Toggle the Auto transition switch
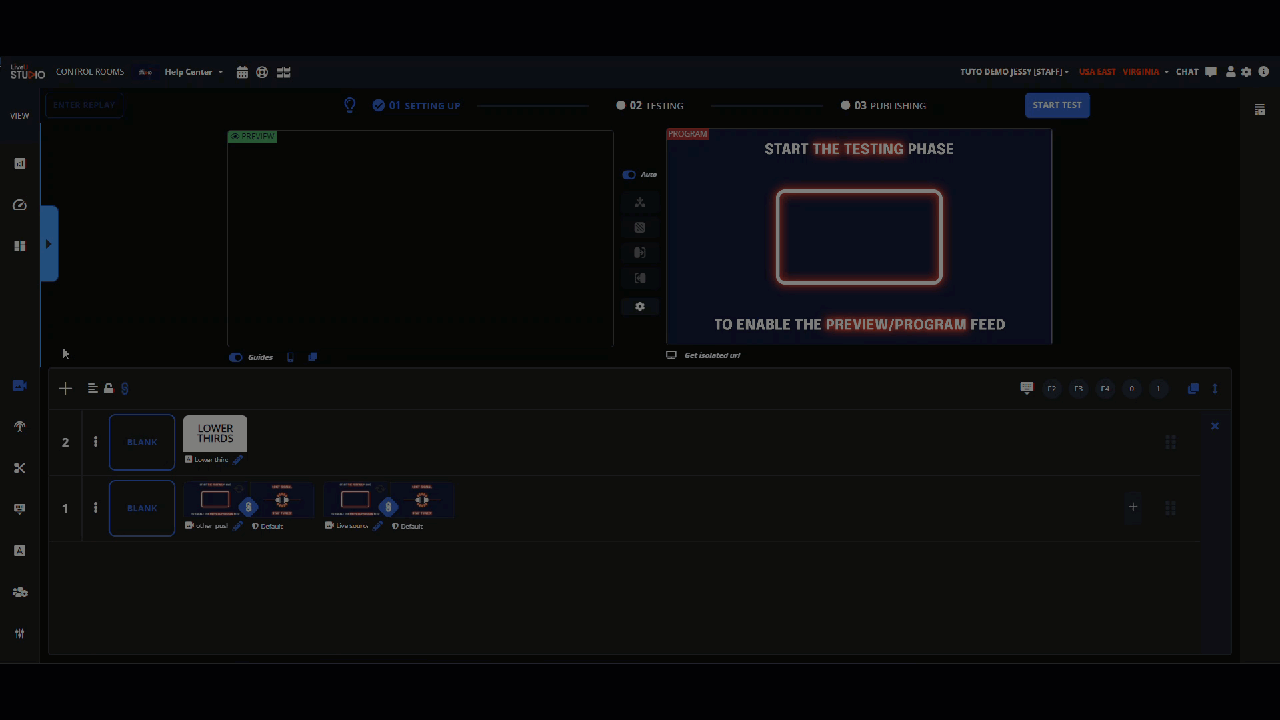 pos(629,174)
